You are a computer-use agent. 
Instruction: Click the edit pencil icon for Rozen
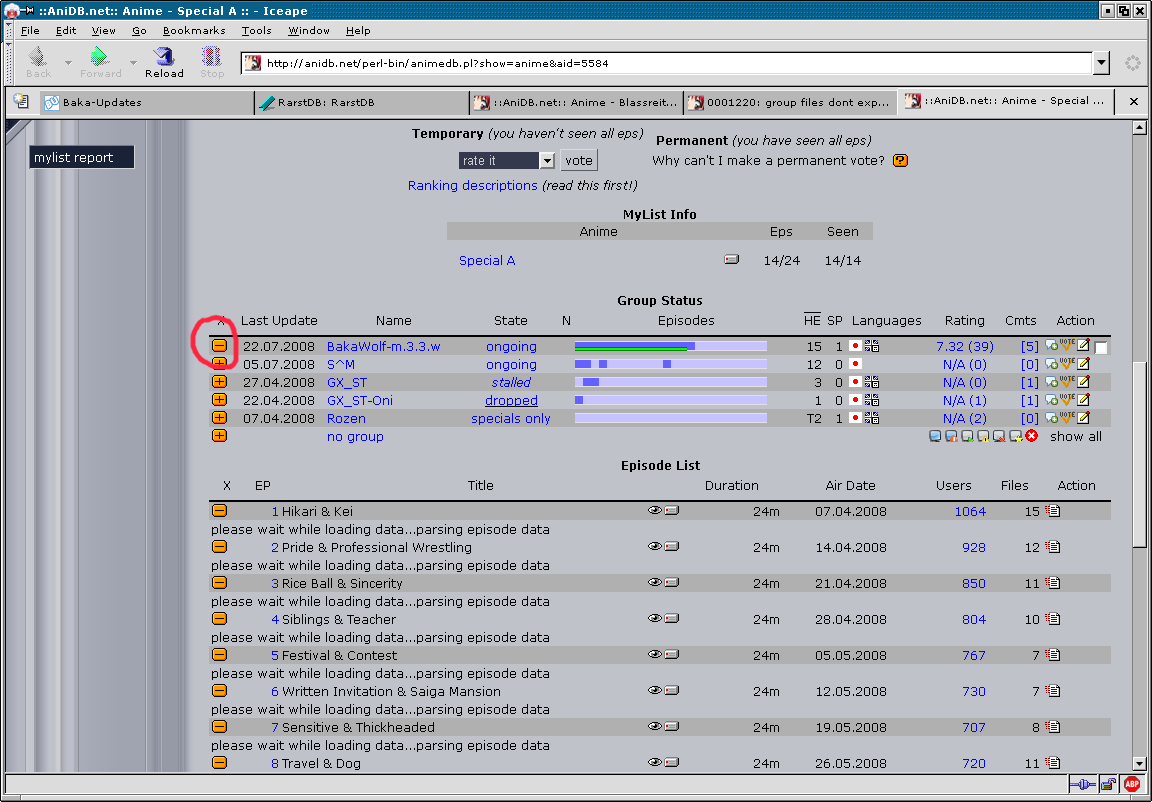[x=1083, y=418]
